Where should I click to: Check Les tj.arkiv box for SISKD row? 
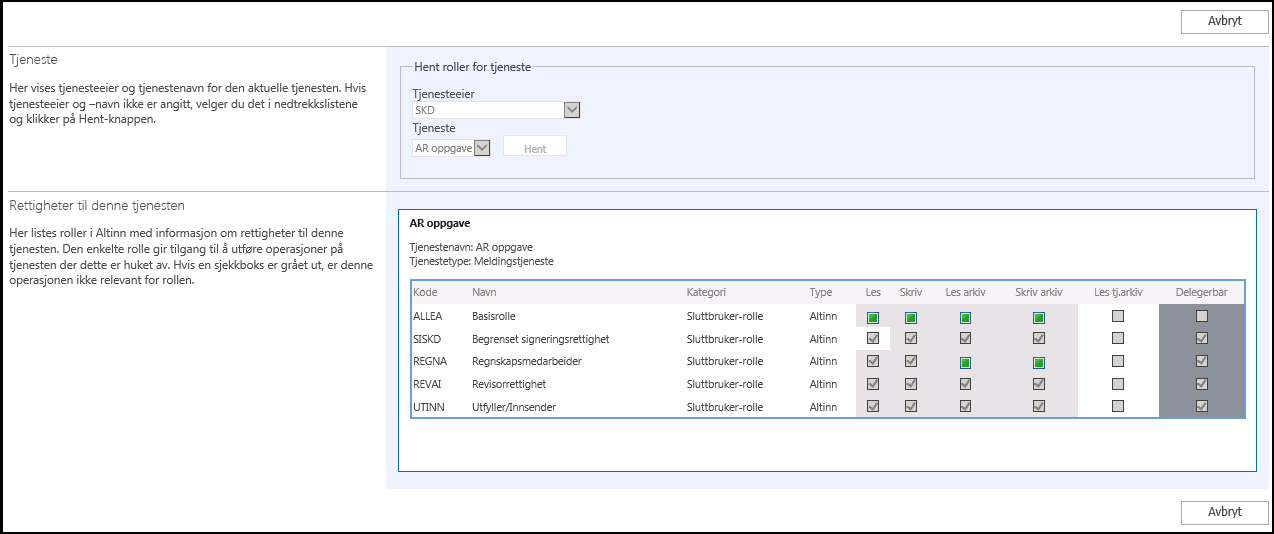pyautogui.click(x=1118, y=339)
